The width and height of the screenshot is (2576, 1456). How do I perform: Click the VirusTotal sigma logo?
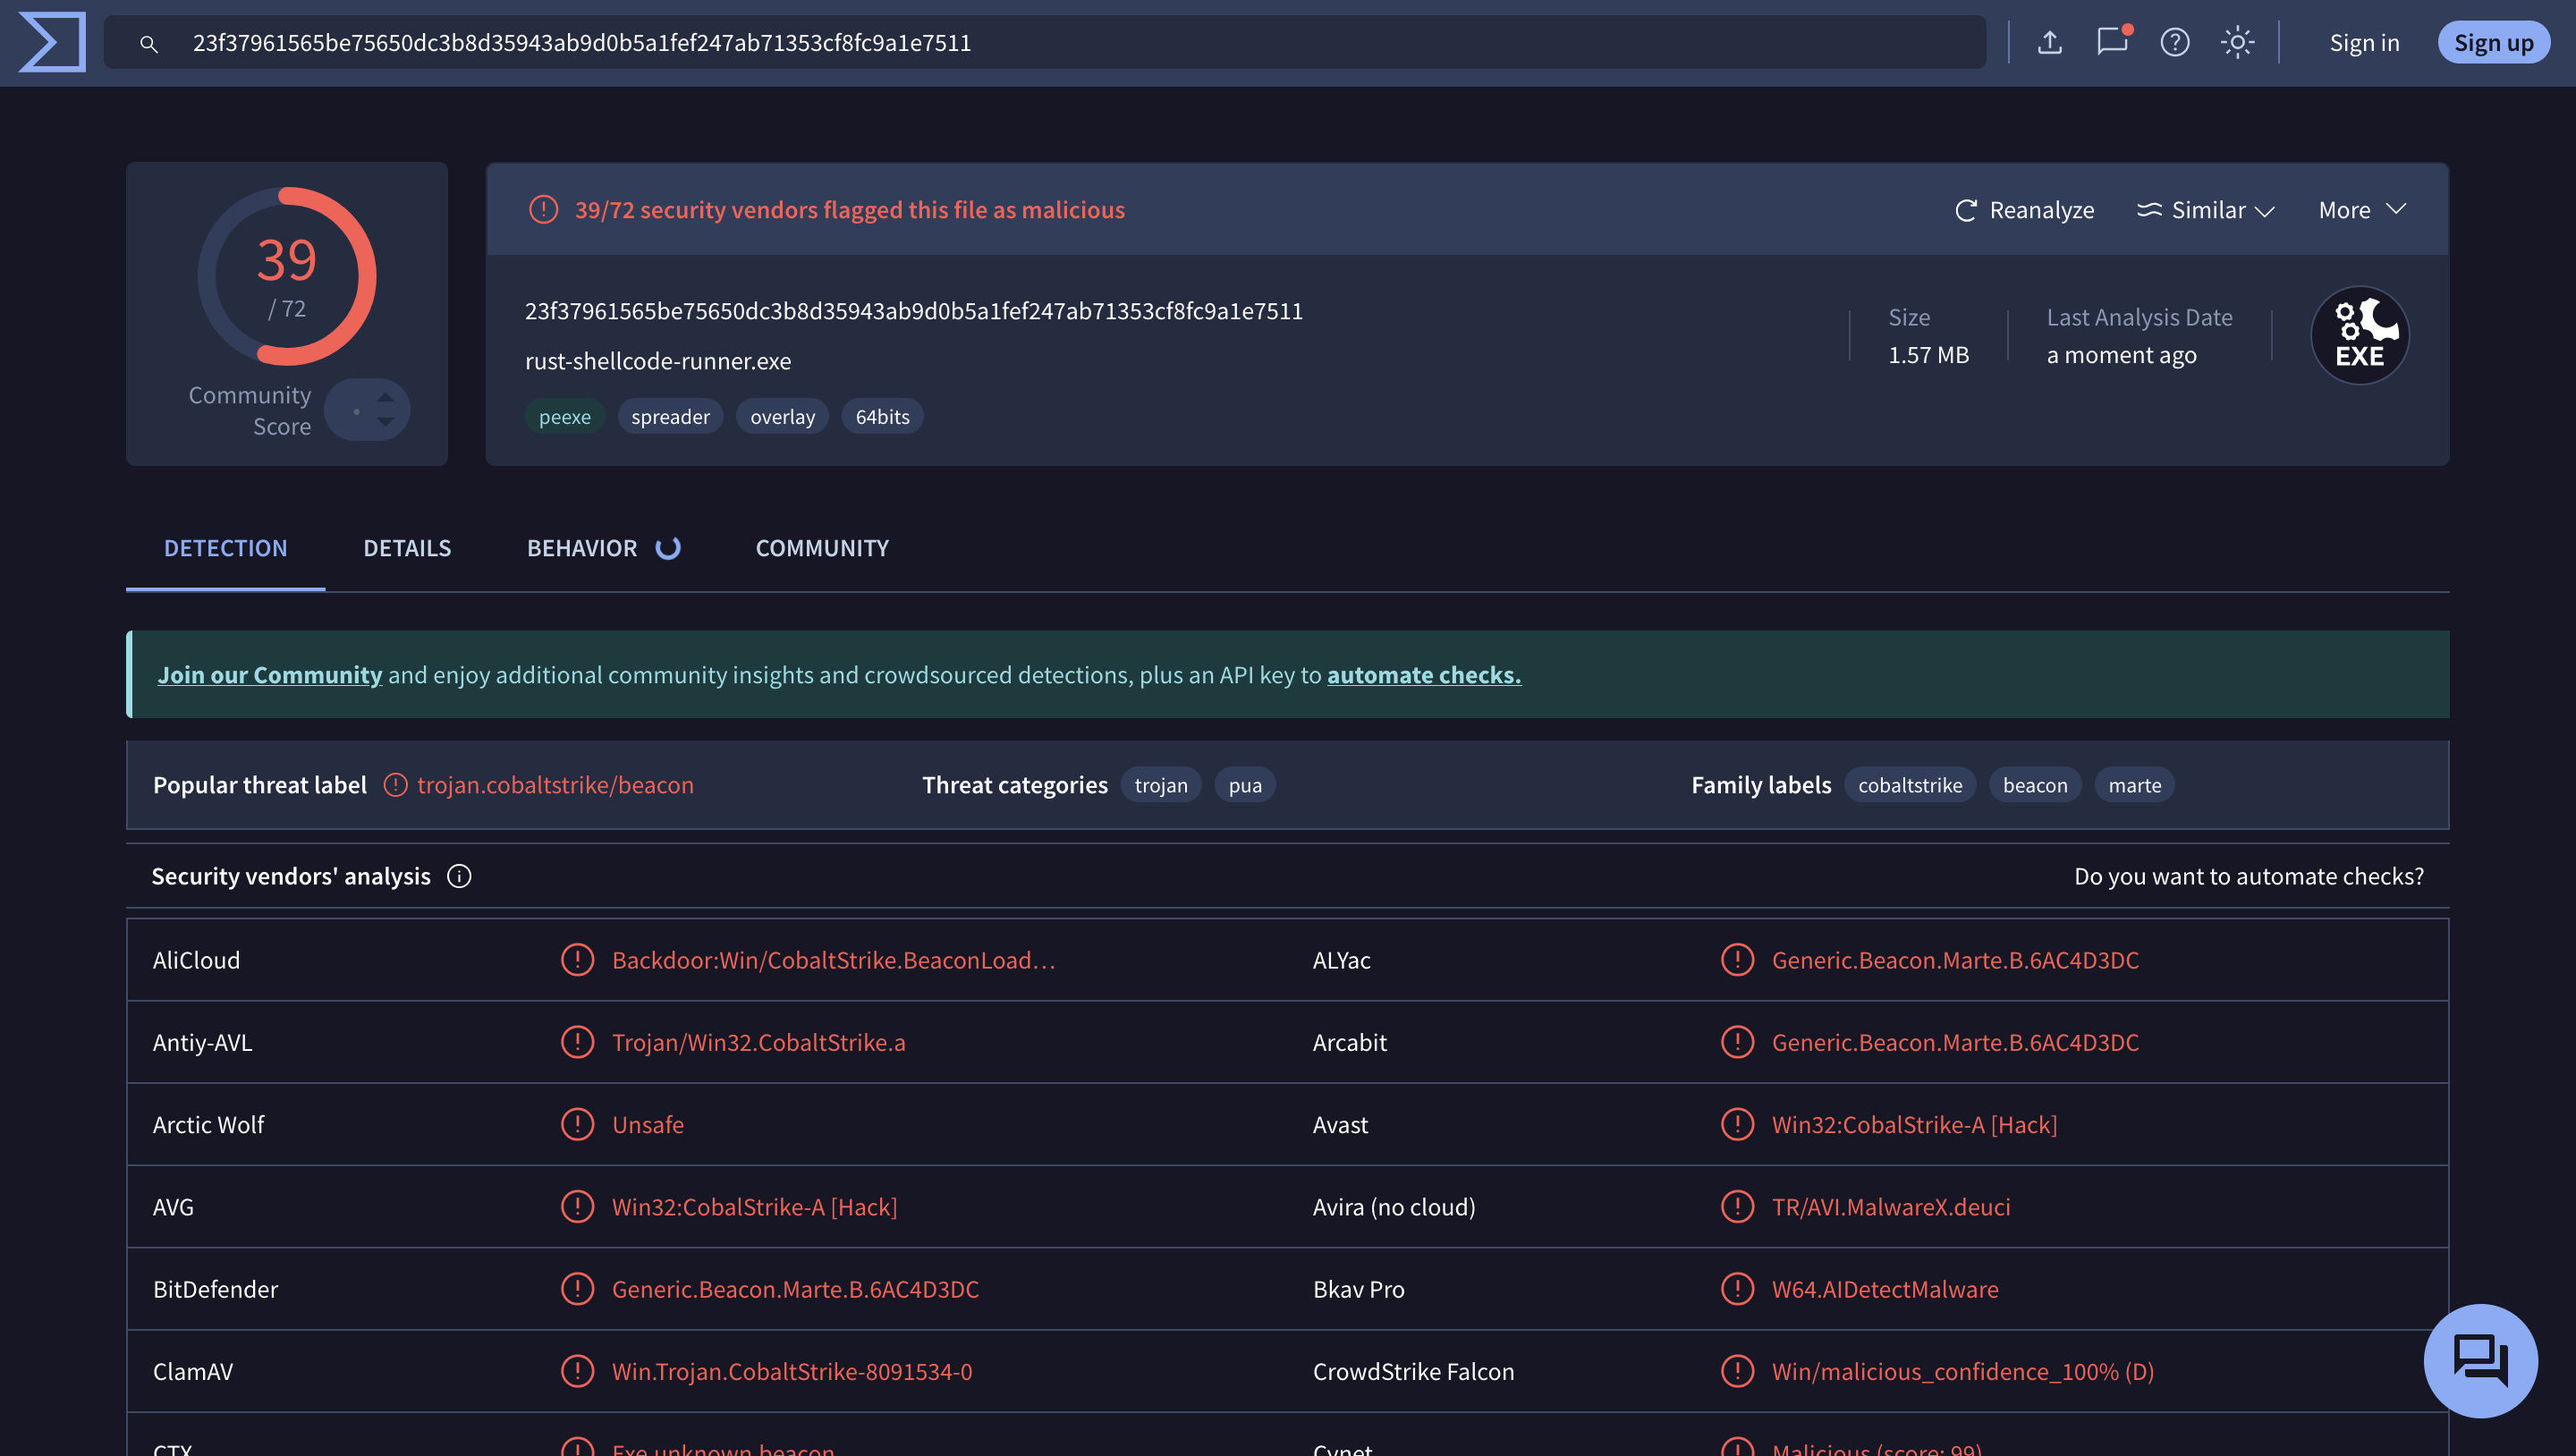pos(52,42)
